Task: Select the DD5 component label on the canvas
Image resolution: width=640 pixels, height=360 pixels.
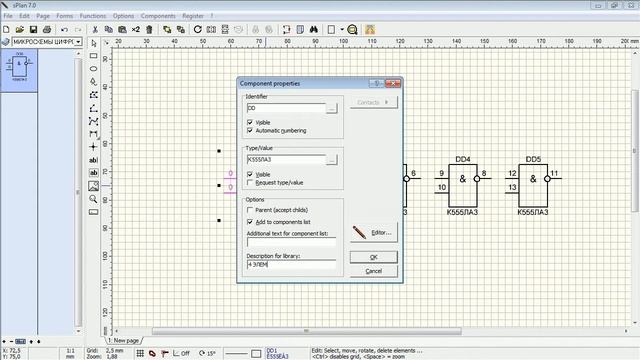Action: tap(533, 159)
